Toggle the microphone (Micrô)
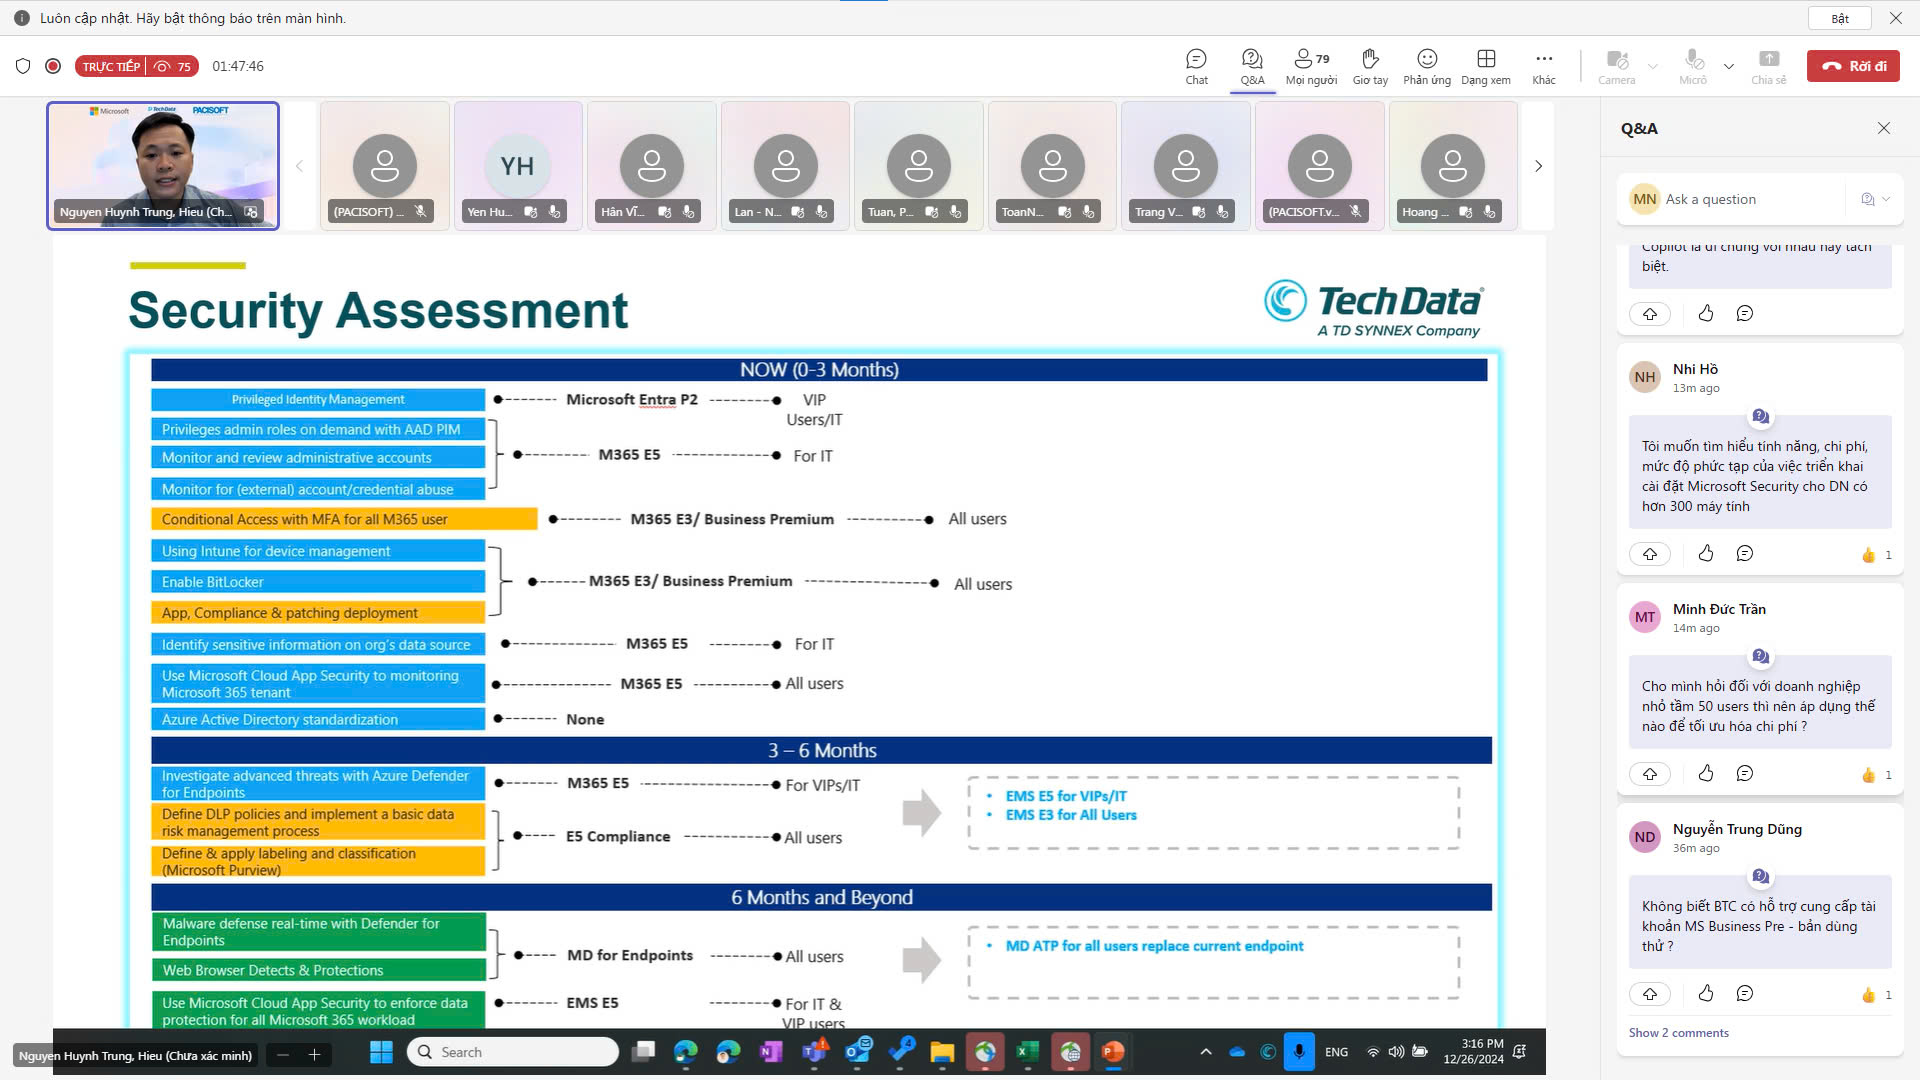This screenshot has height=1080, width=1920. (1693, 66)
